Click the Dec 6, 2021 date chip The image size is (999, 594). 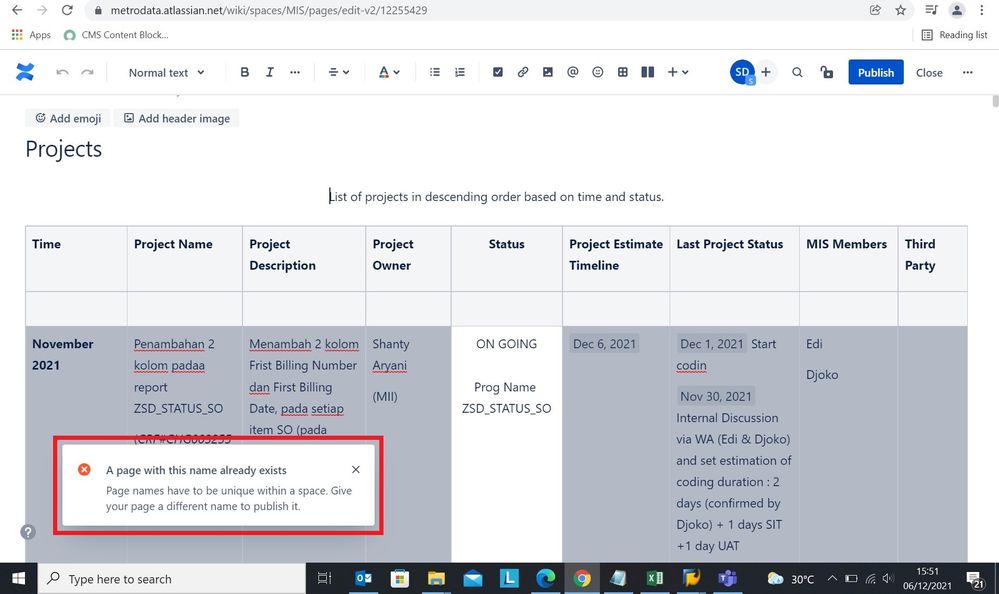pyautogui.click(x=604, y=344)
